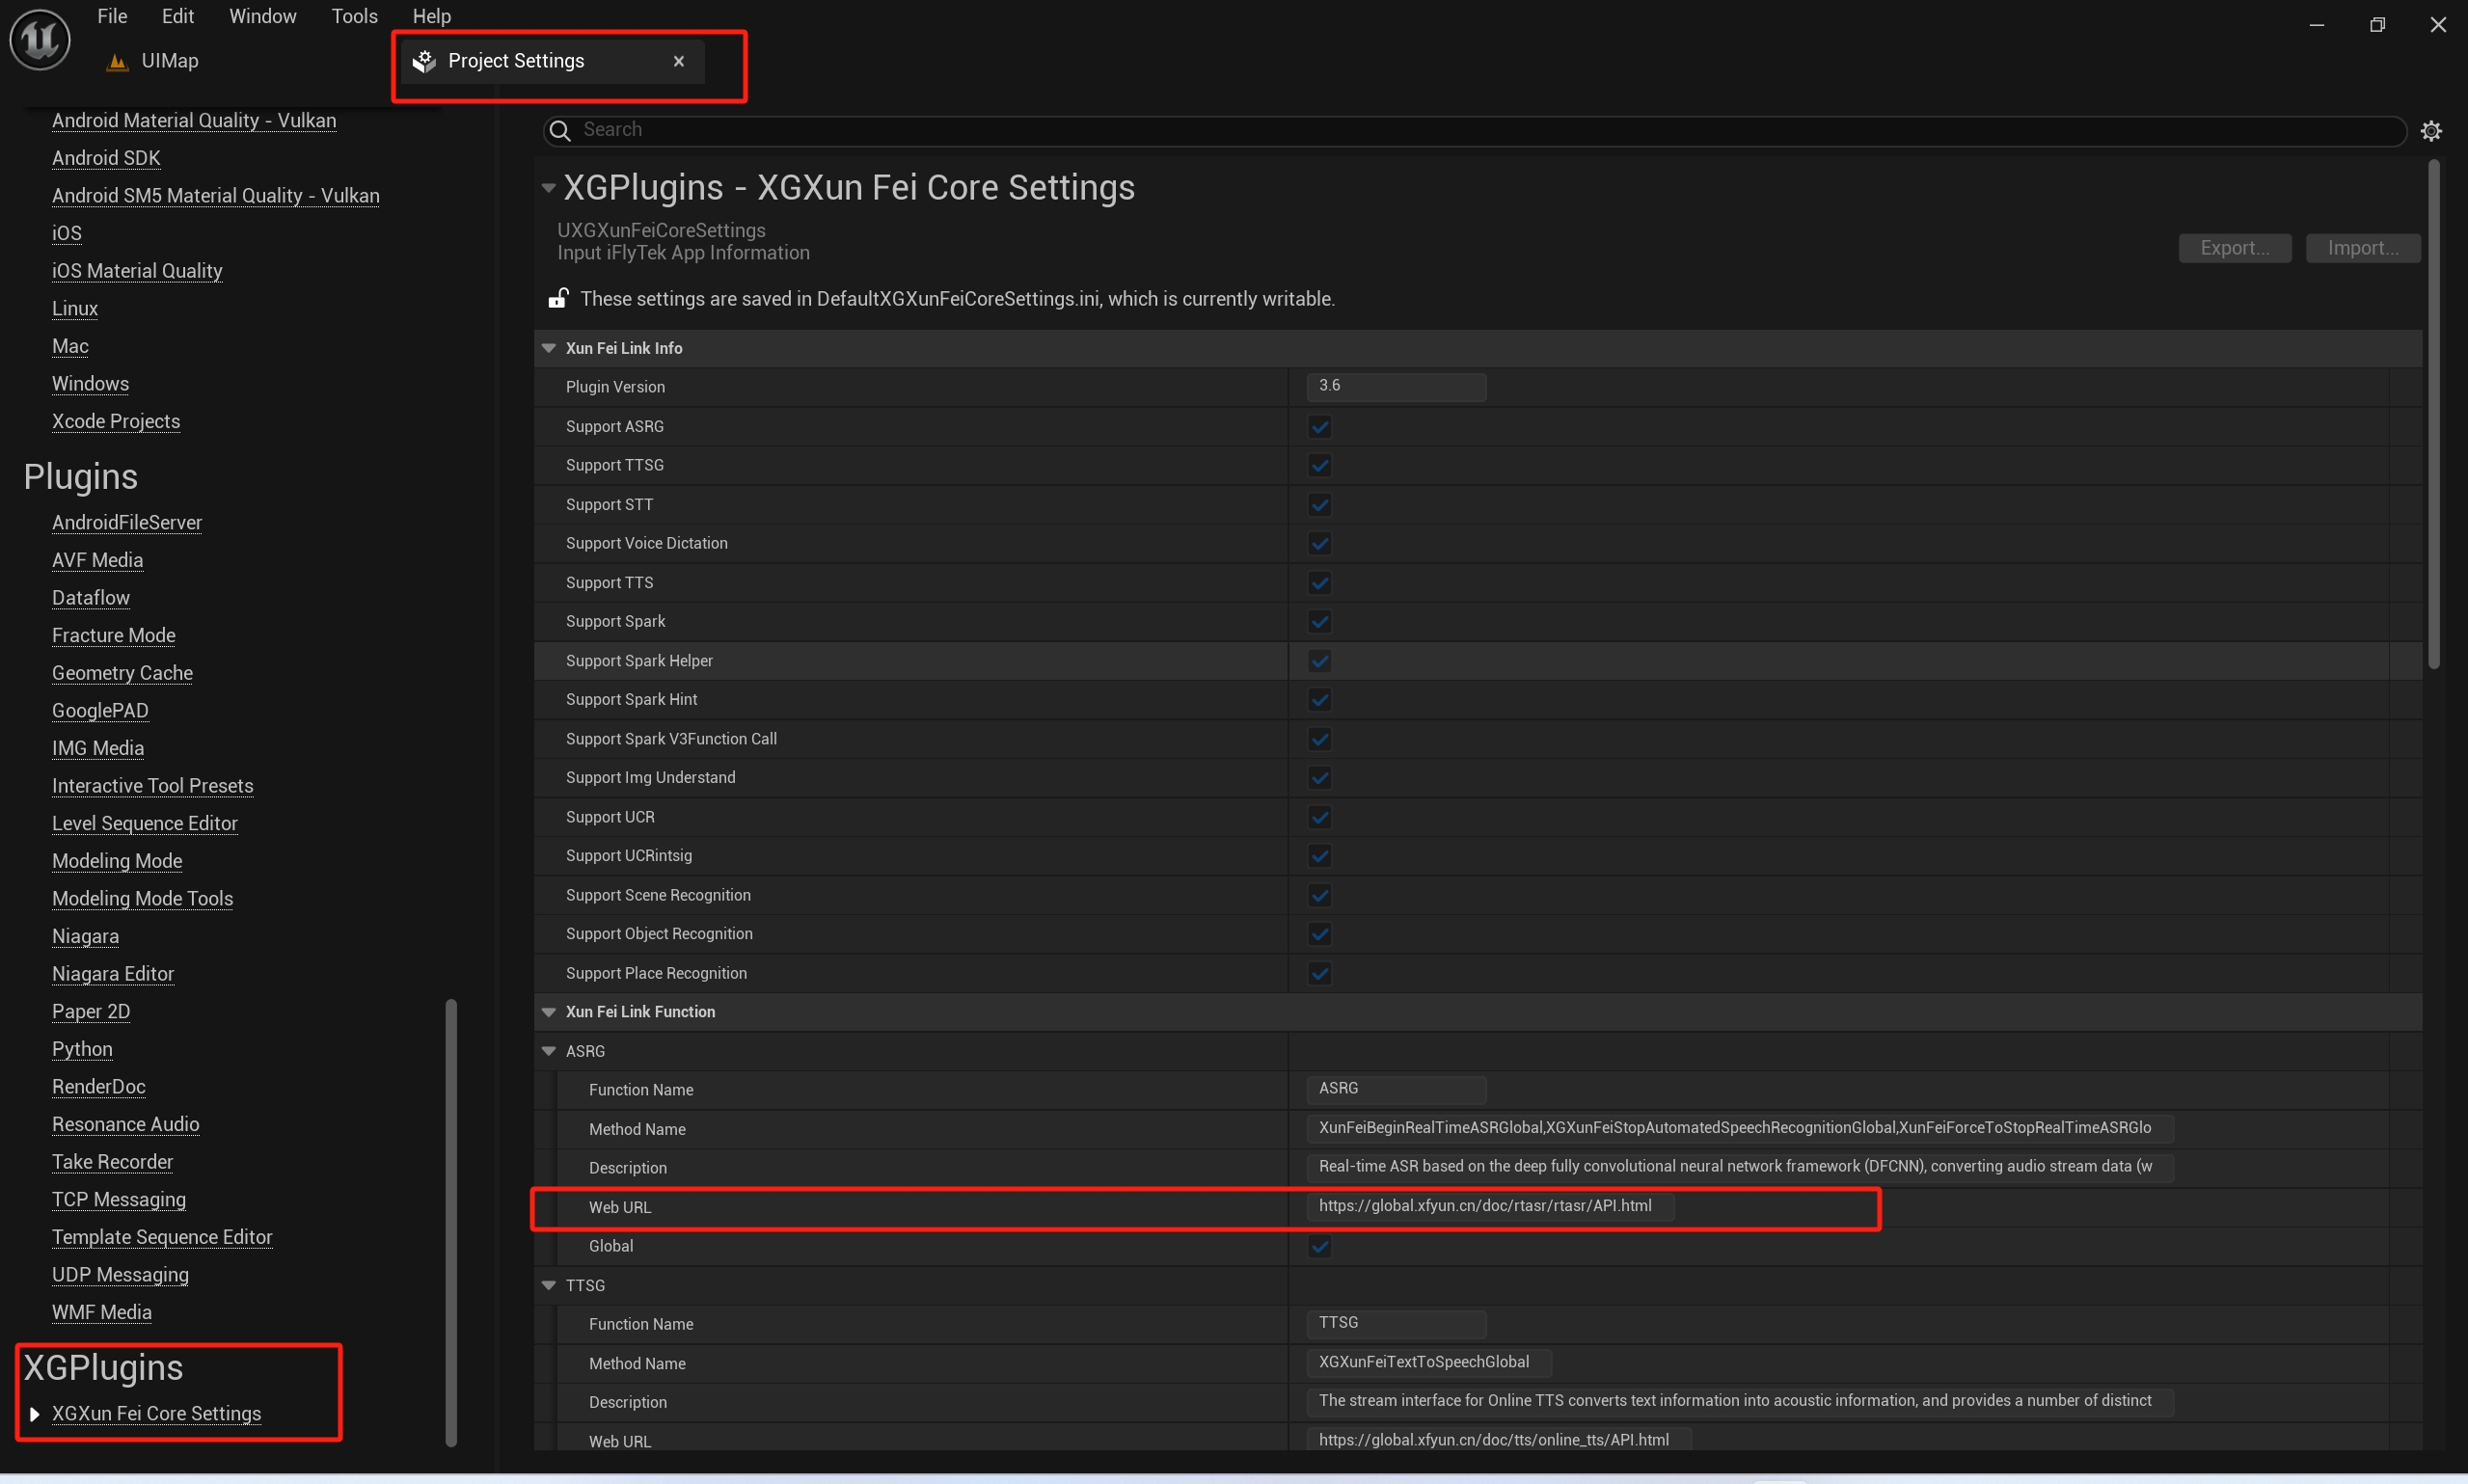Open XGXun Fei Core Settings link

[x=156, y=1414]
